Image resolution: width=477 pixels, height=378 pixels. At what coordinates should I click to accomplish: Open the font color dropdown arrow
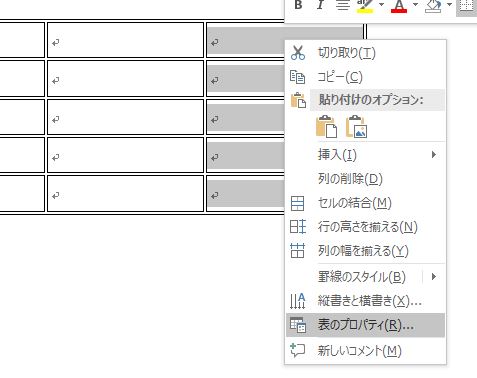tap(415, 5)
